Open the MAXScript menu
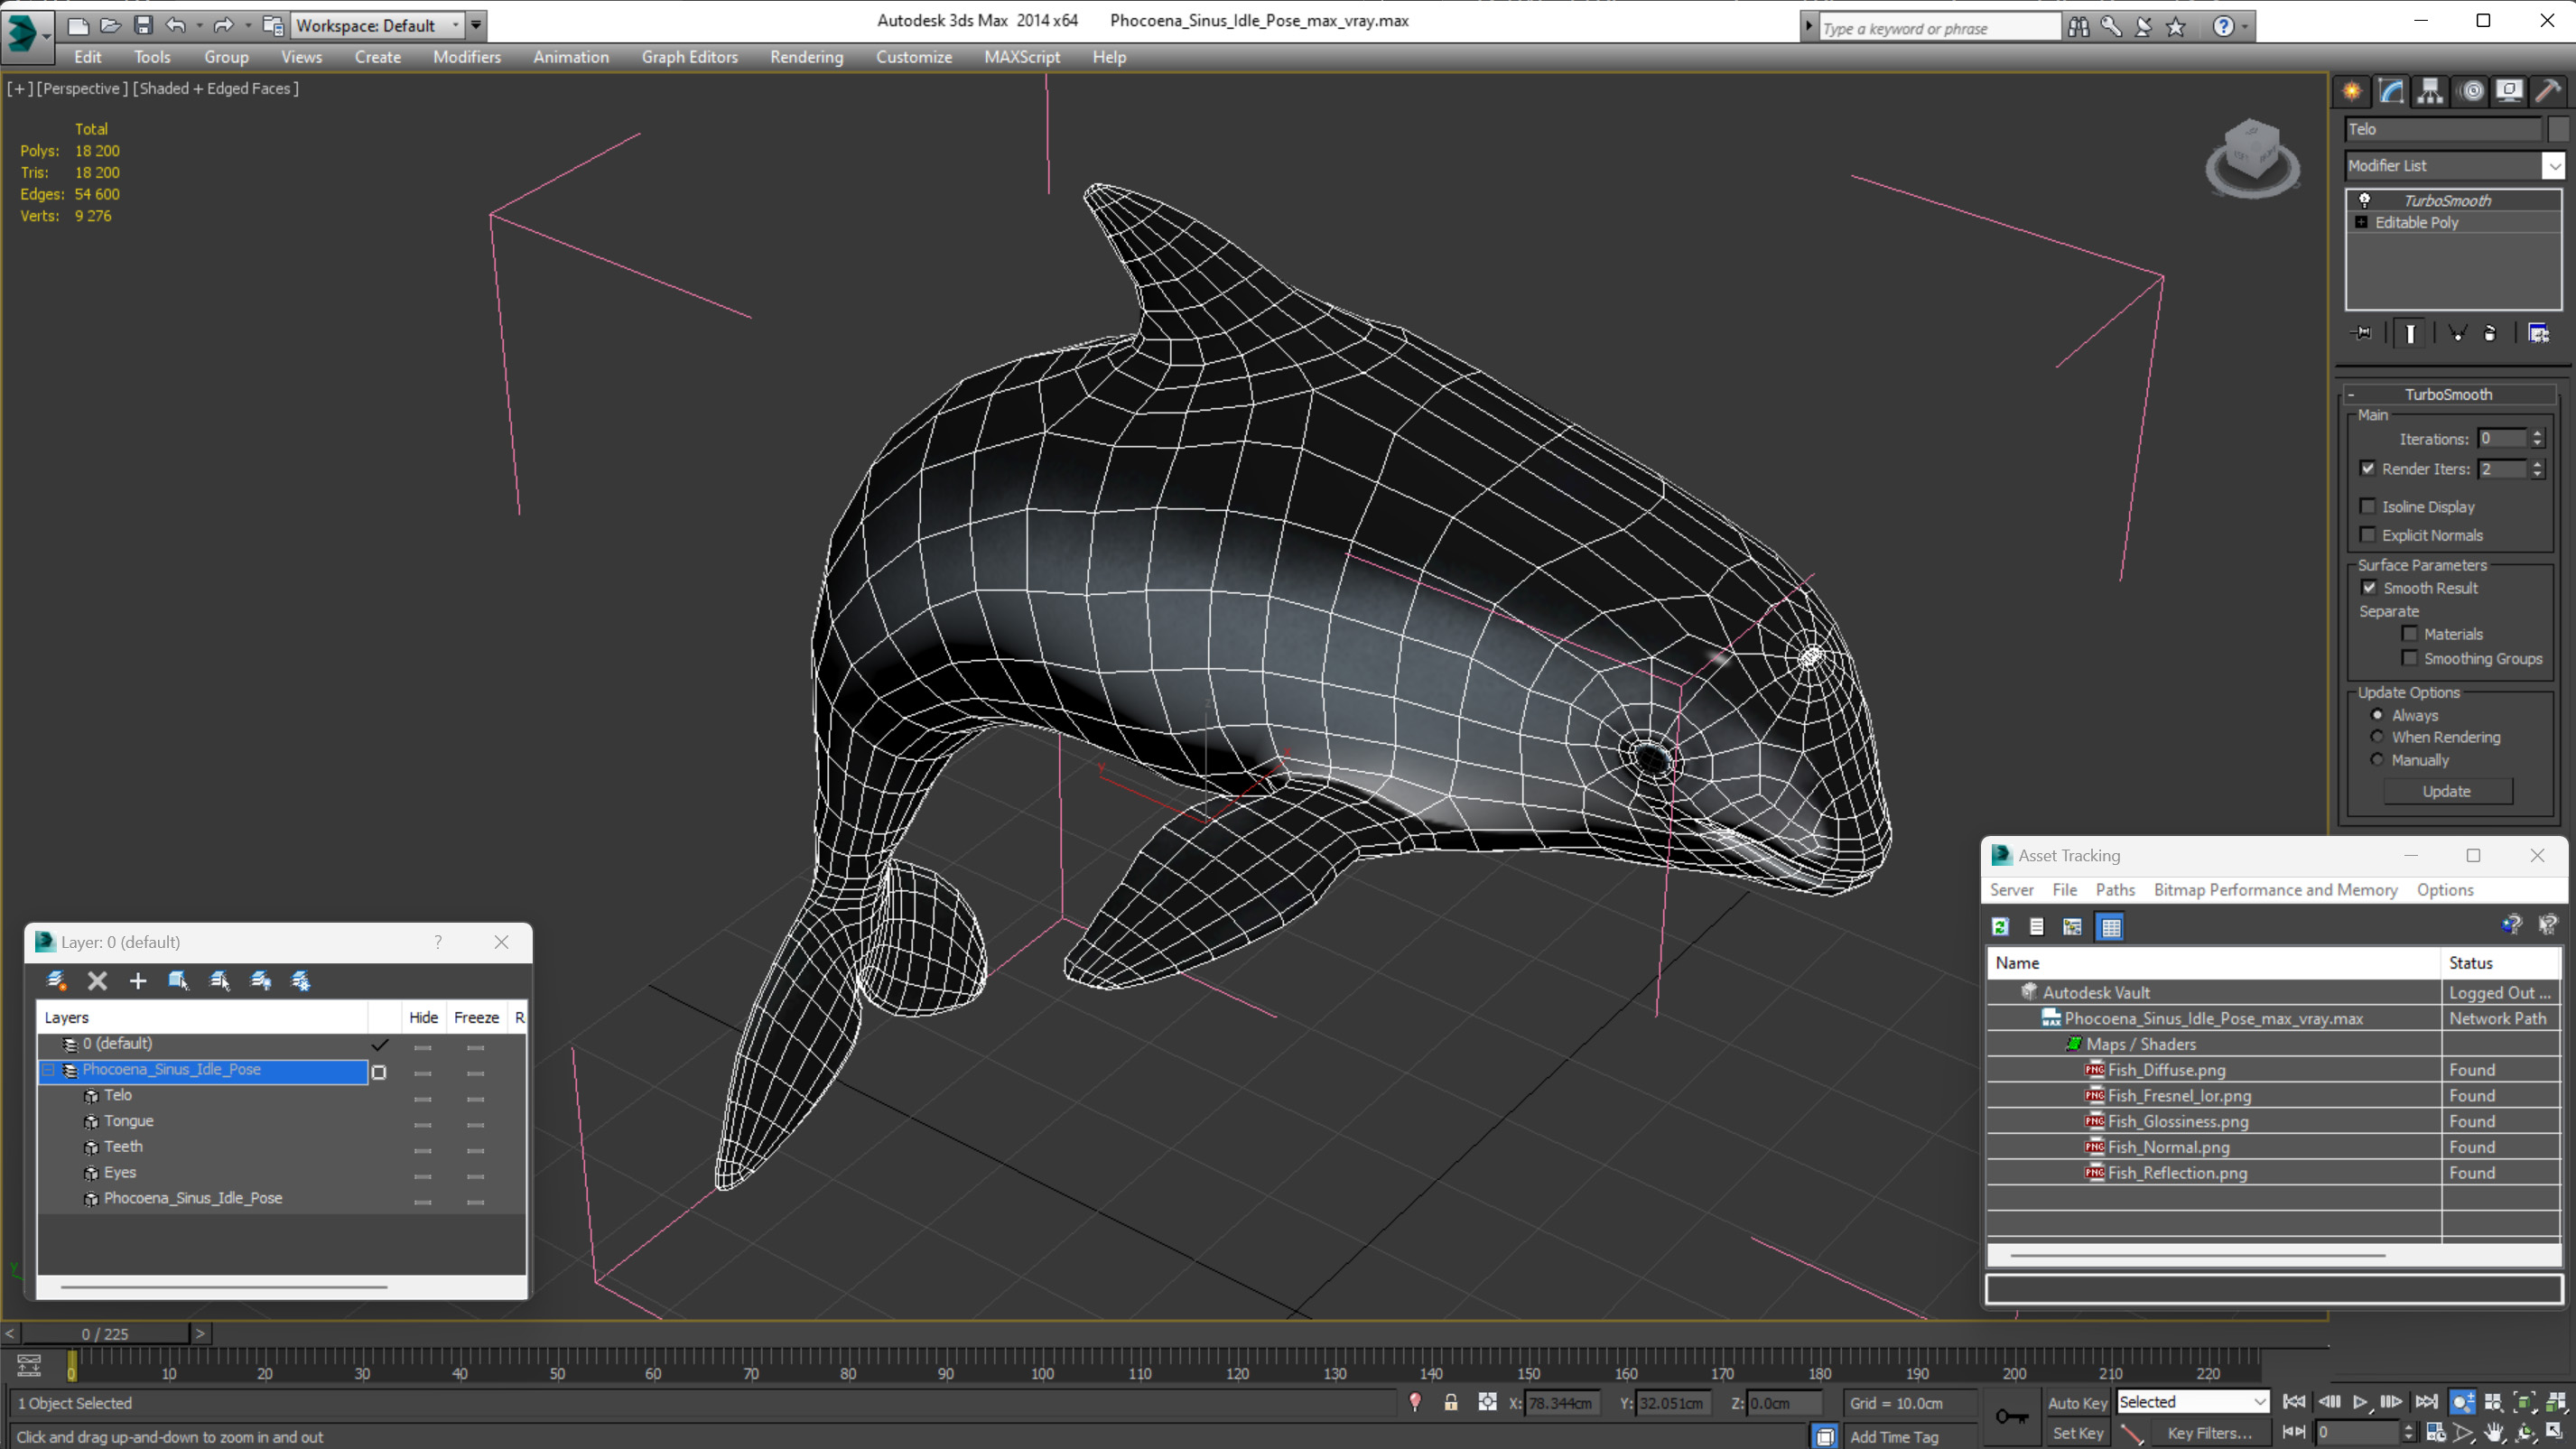The width and height of the screenshot is (2576, 1449). (1022, 57)
